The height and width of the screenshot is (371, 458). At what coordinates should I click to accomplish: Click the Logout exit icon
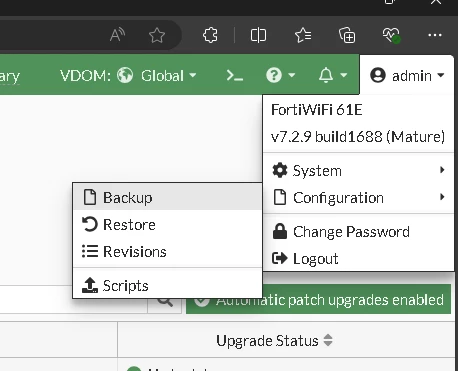(x=280, y=258)
